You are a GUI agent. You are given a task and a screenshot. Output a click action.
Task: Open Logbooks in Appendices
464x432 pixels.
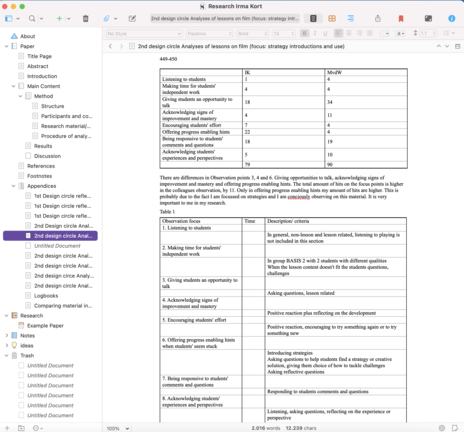46,296
